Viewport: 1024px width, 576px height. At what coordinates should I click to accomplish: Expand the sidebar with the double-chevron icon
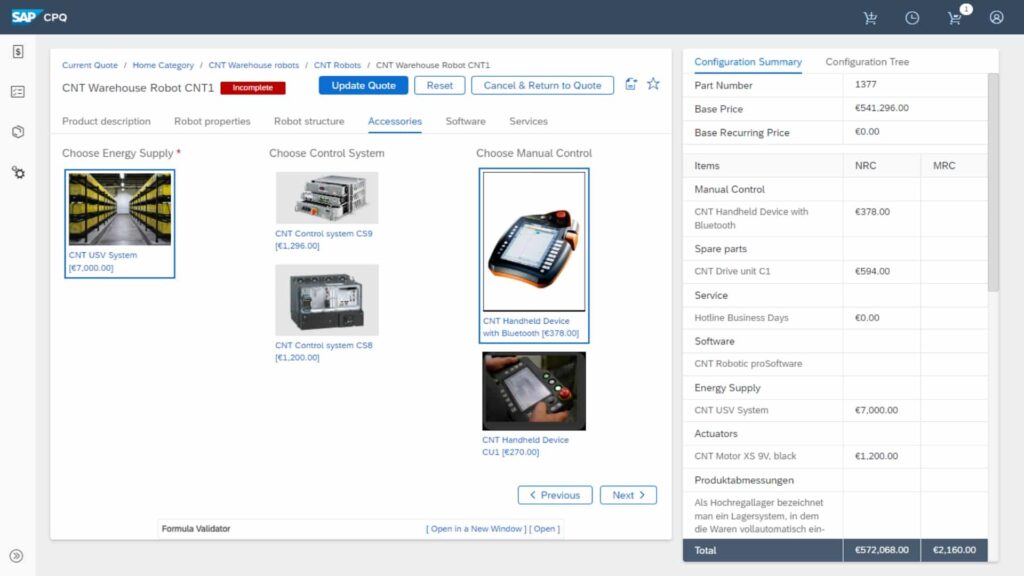tap(17, 556)
